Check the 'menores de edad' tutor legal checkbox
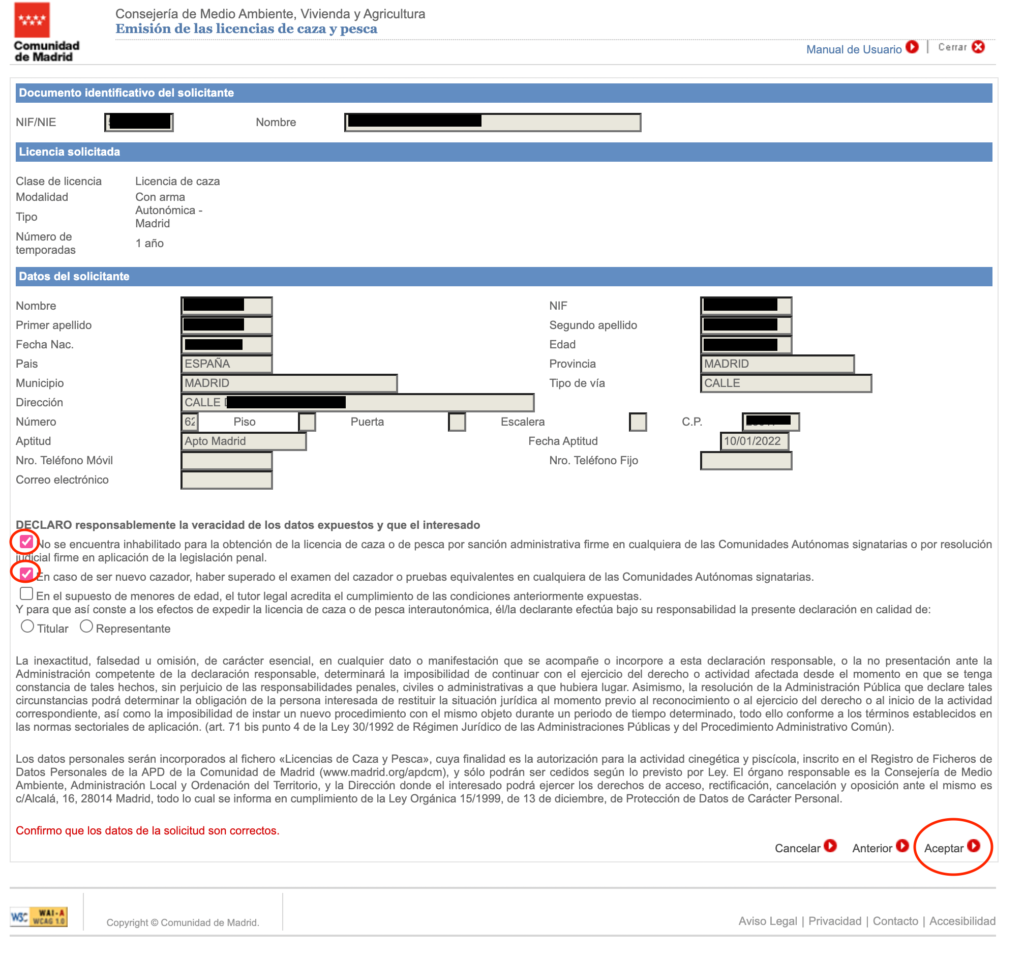Viewport: 1024px width, 956px height. [x=26, y=594]
